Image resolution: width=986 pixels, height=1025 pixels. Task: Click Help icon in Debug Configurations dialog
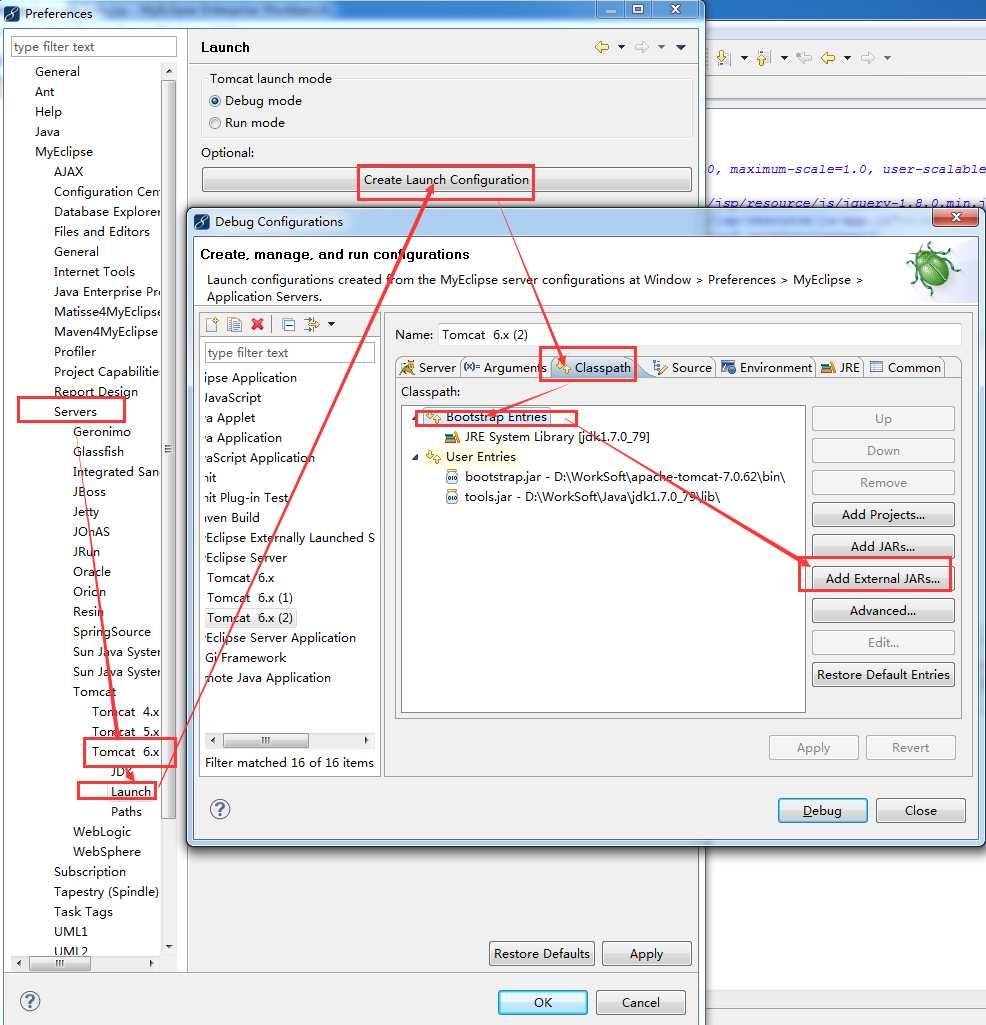pos(220,809)
